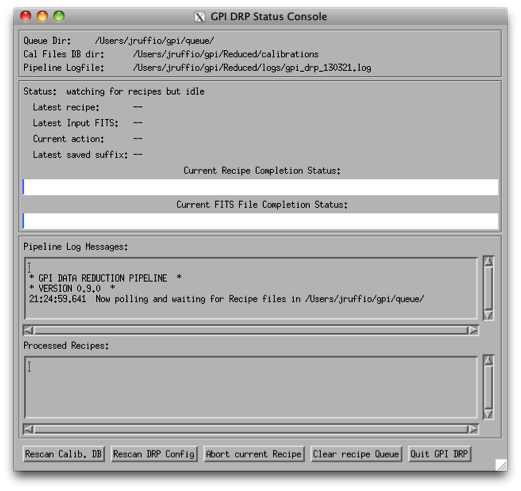Click up arrow of Processed Recipes scrollbar

tap(488, 360)
